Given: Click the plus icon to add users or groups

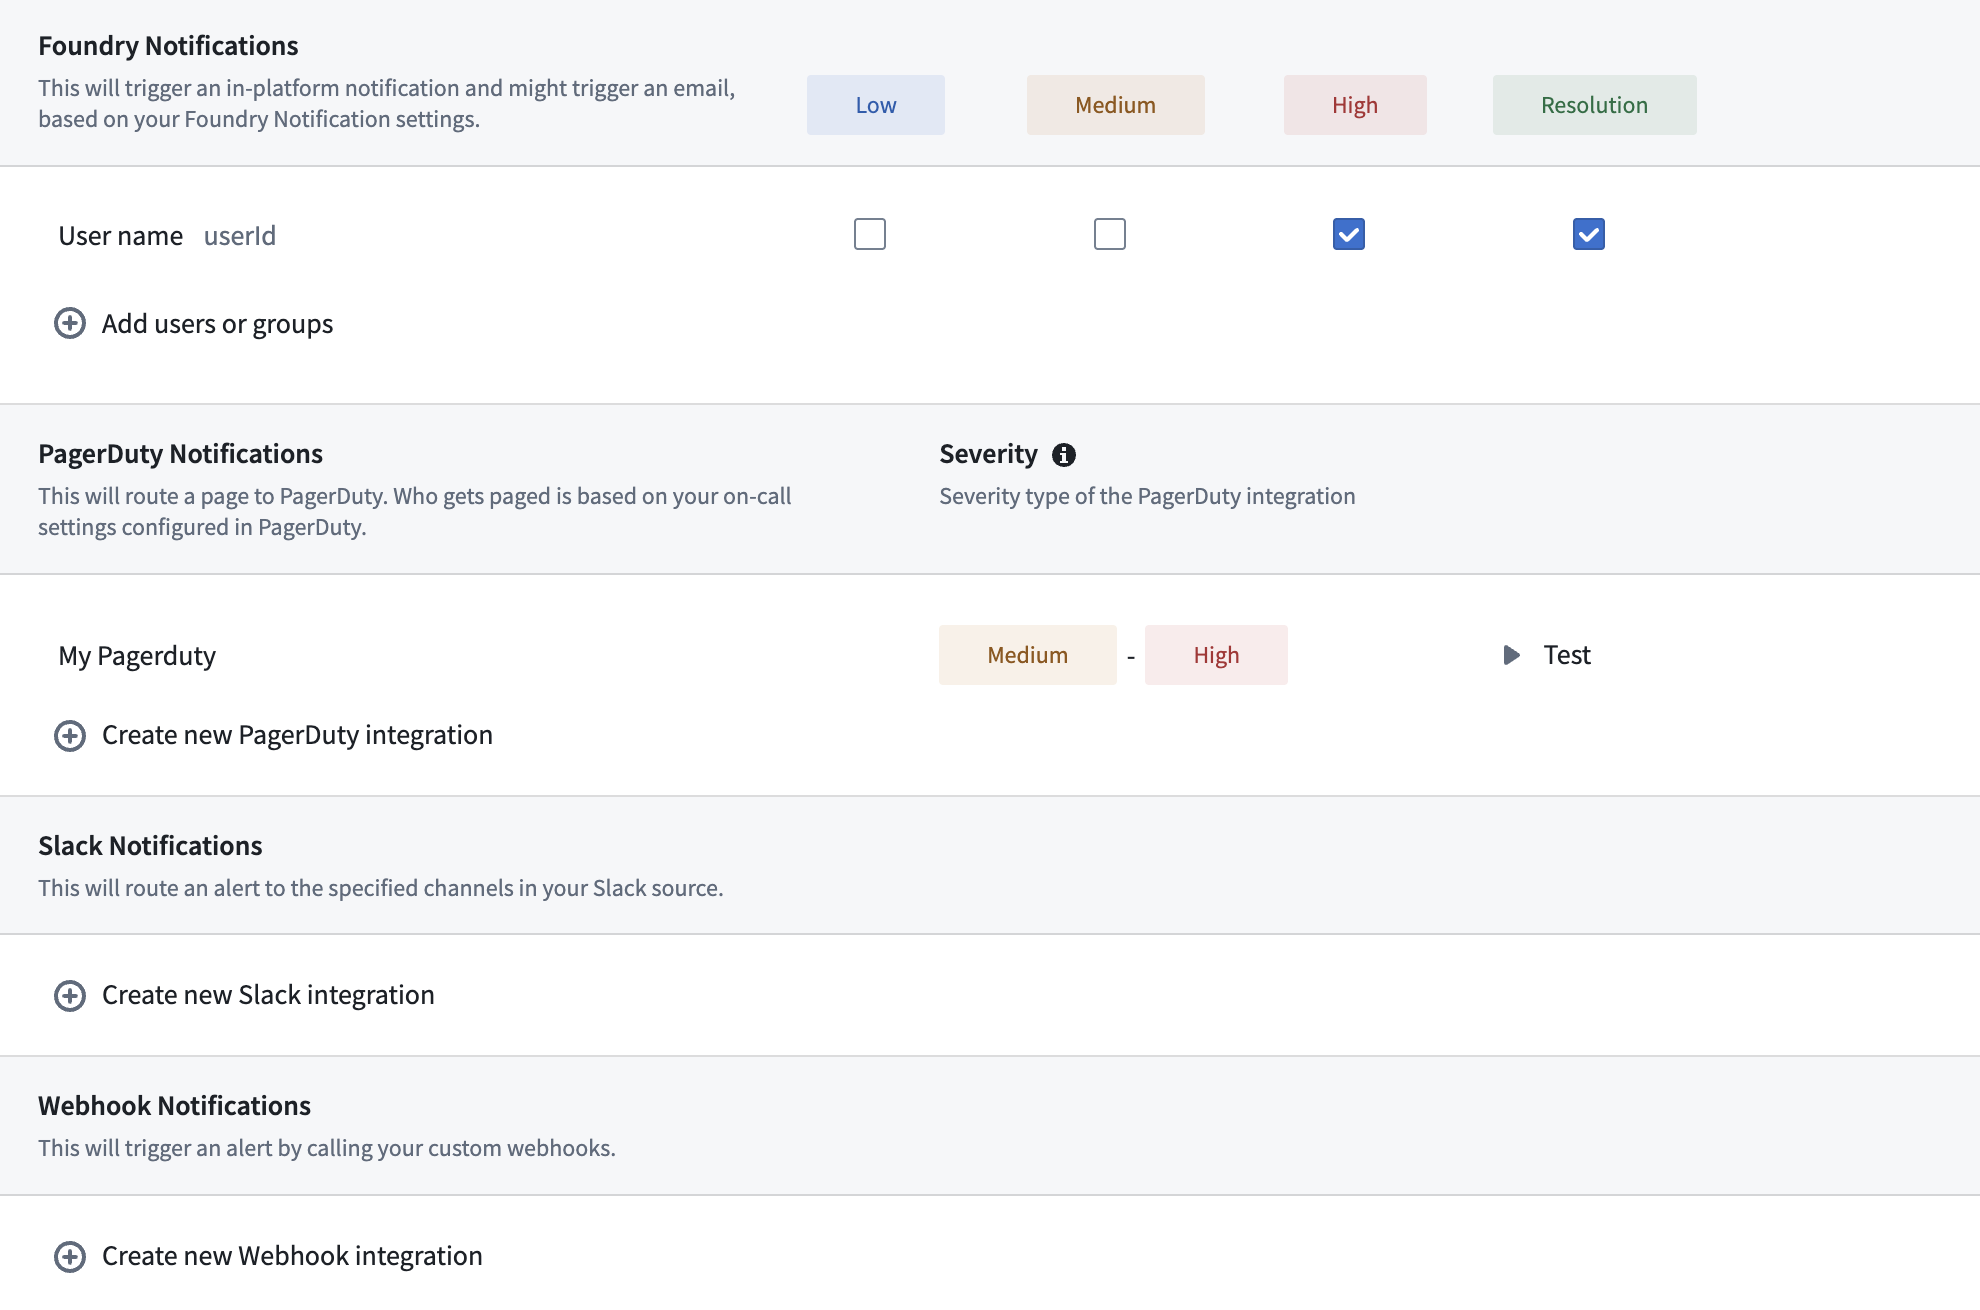Looking at the screenshot, I should coord(70,323).
